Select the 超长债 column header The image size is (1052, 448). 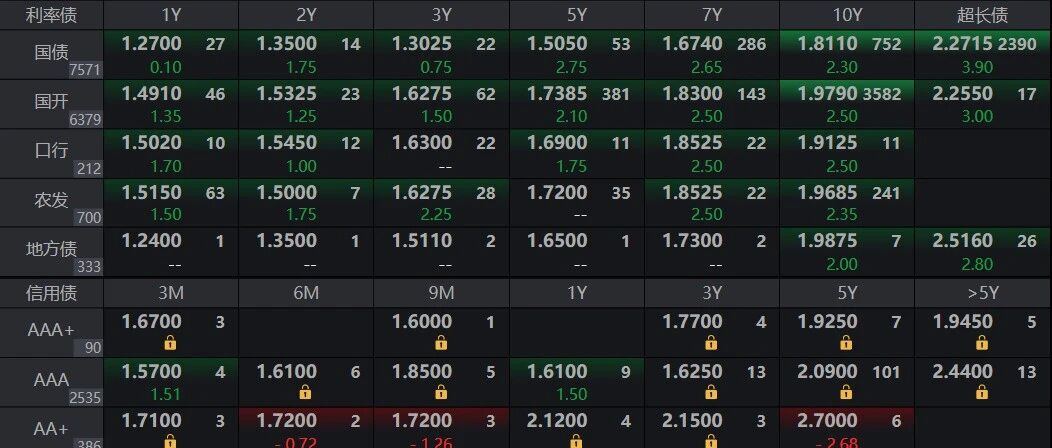coord(982,15)
